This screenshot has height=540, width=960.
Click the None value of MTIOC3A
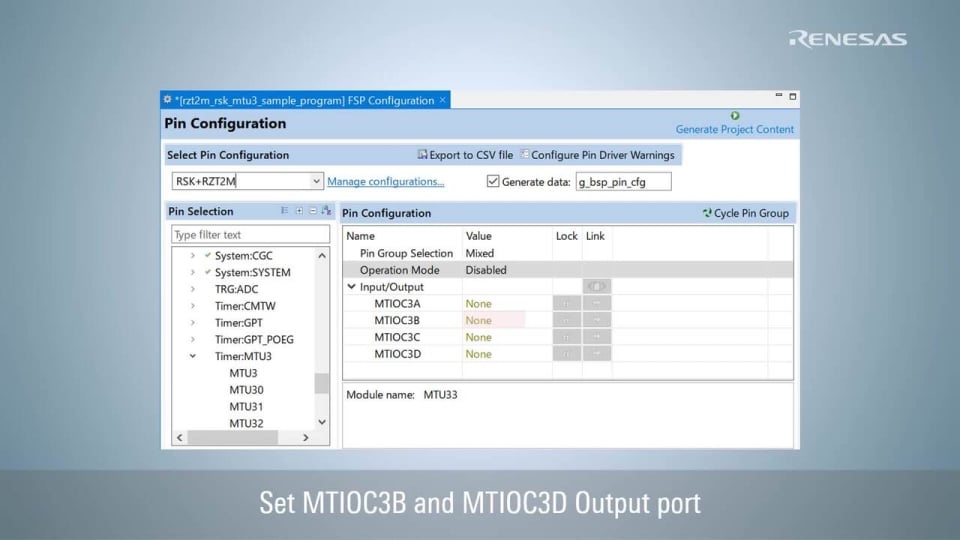tap(478, 304)
